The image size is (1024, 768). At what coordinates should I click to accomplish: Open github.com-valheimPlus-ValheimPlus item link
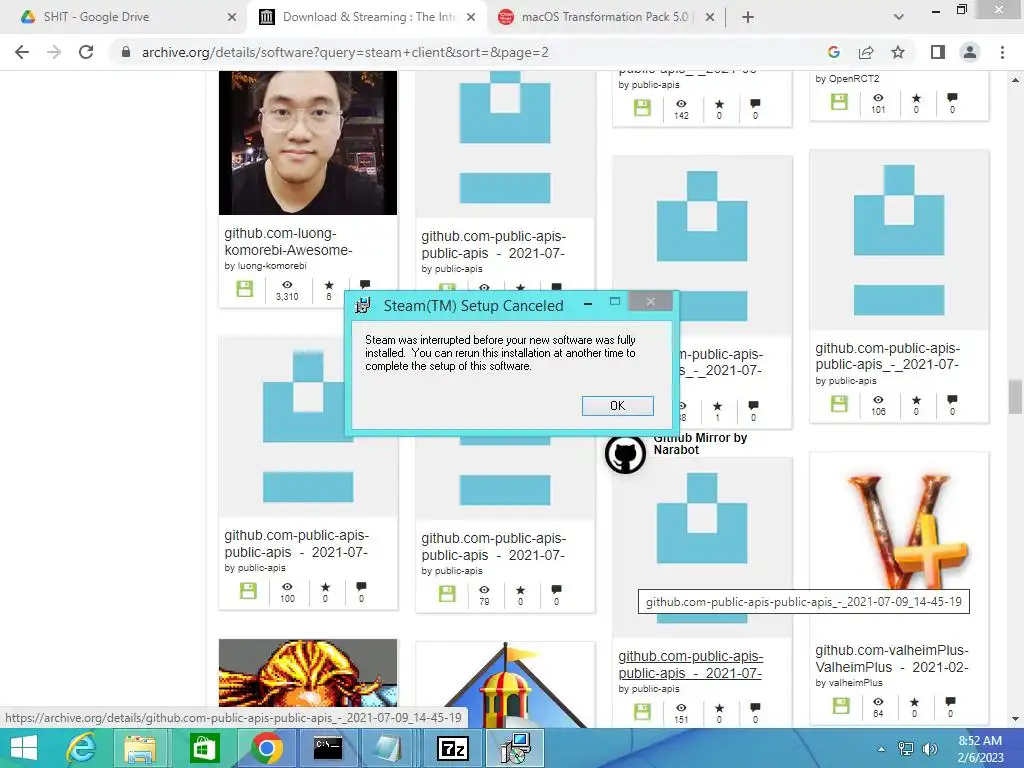click(892, 658)
